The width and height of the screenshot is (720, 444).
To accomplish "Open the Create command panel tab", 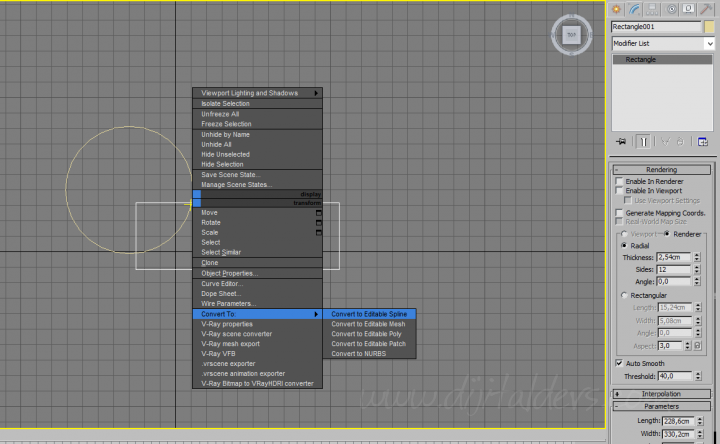I will [617, 8].
